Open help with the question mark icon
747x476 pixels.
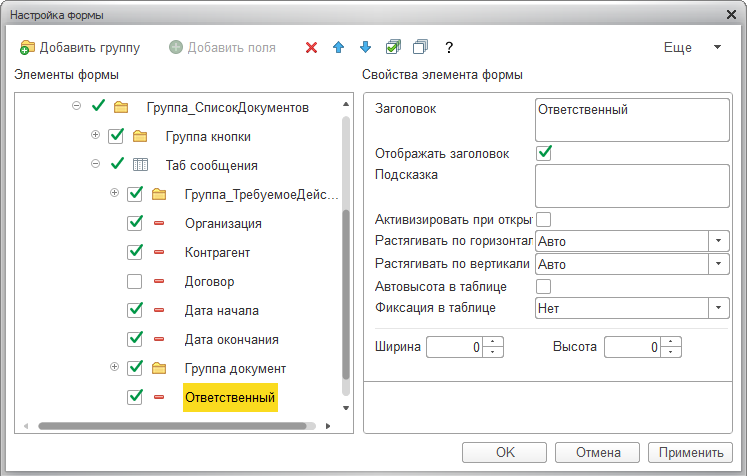pos(449,48)
